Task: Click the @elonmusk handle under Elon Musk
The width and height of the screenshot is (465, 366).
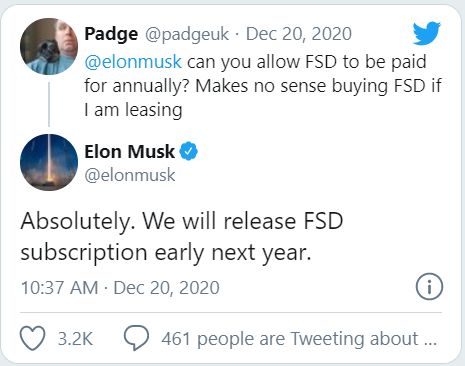Action: pyautogui.click(x=130, y=175)
